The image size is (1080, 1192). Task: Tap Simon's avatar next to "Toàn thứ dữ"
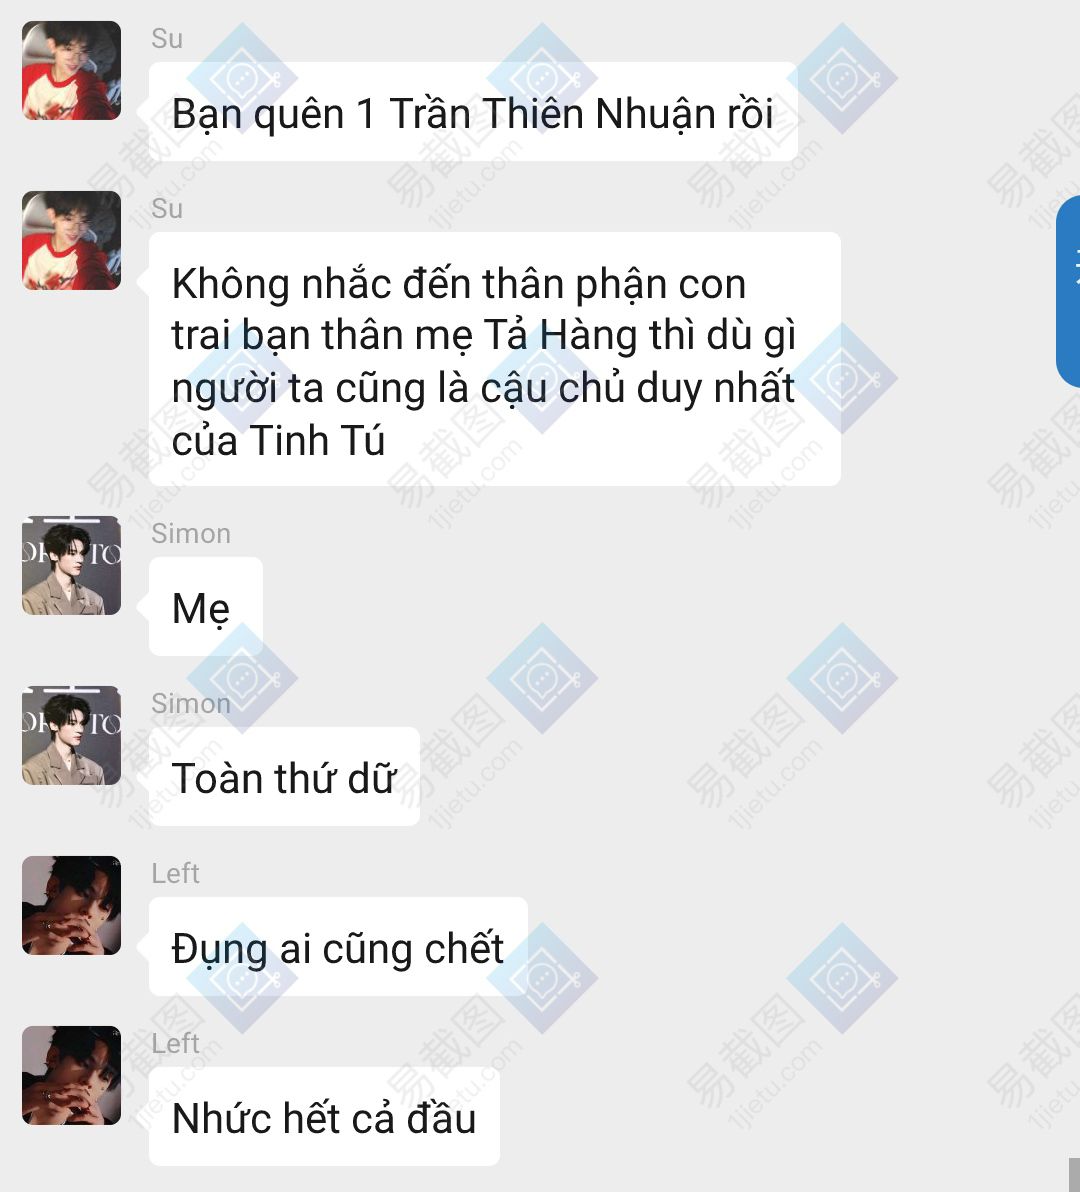click(x=71, y=735)
